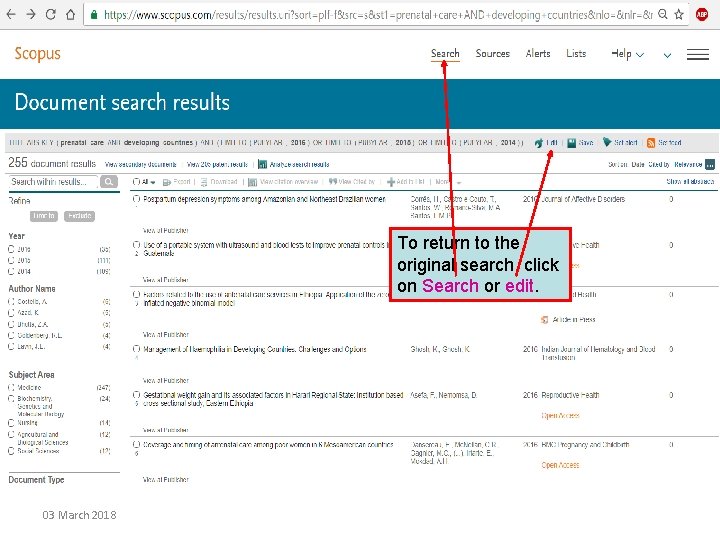
Task: Open the Coverage and timing of antenatal care article
Action: point(268,445)
